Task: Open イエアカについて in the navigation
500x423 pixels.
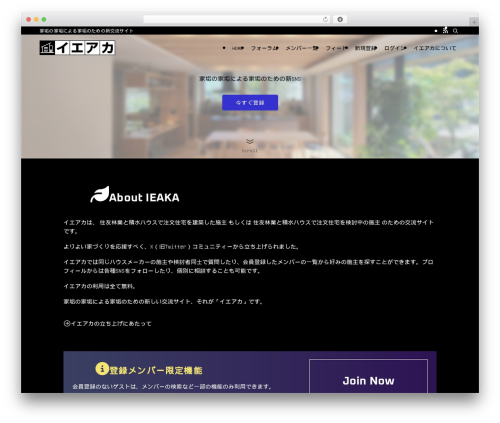Action: pyautogui.click(x=435, y=48)
